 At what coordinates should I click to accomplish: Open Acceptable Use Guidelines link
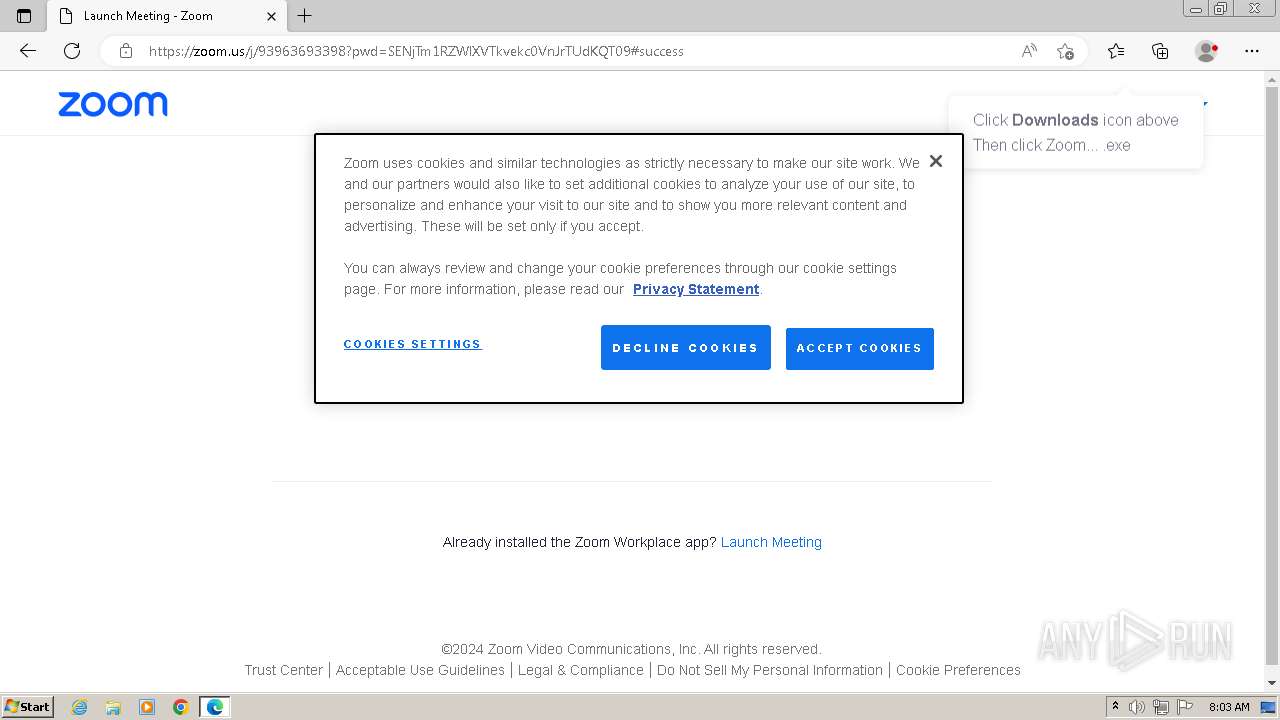click(x=420, y=670)
